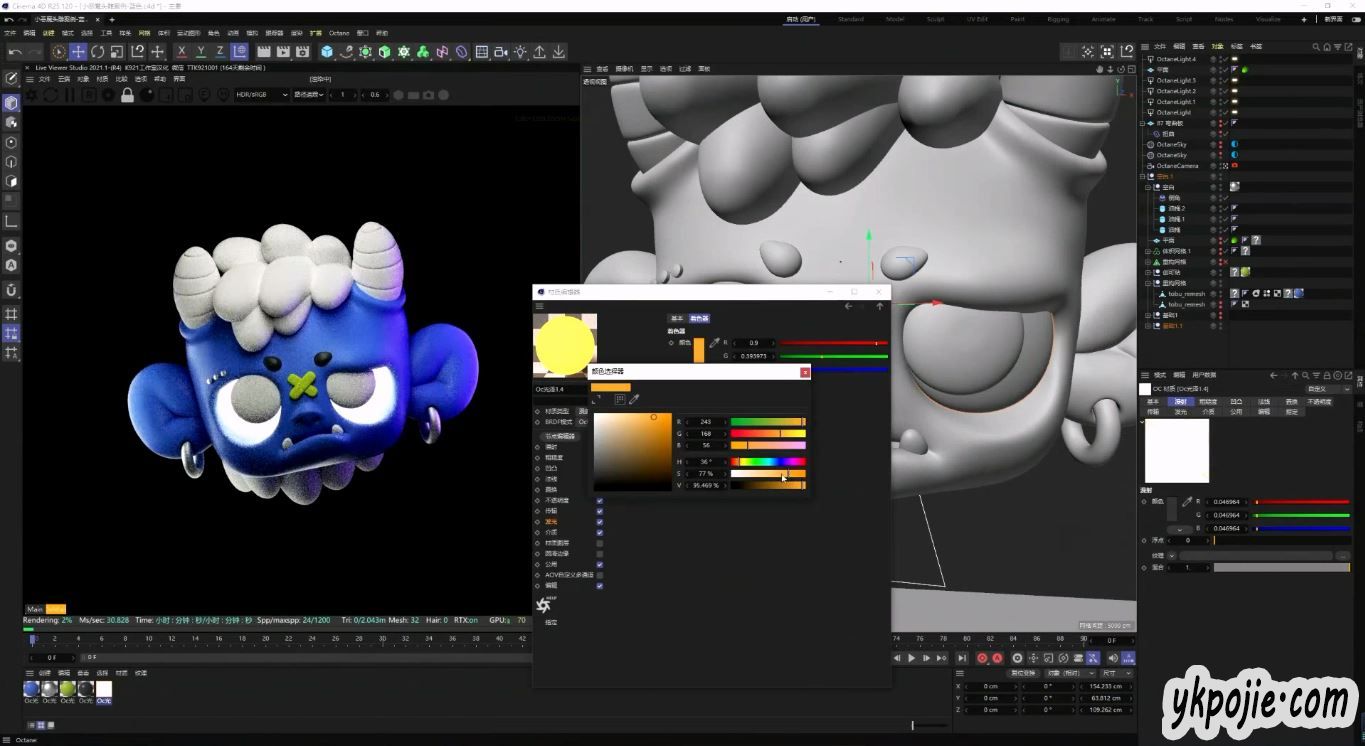Click the lock icon in Live Viewer
This screenshot has width=1365, height=746.
127,95
